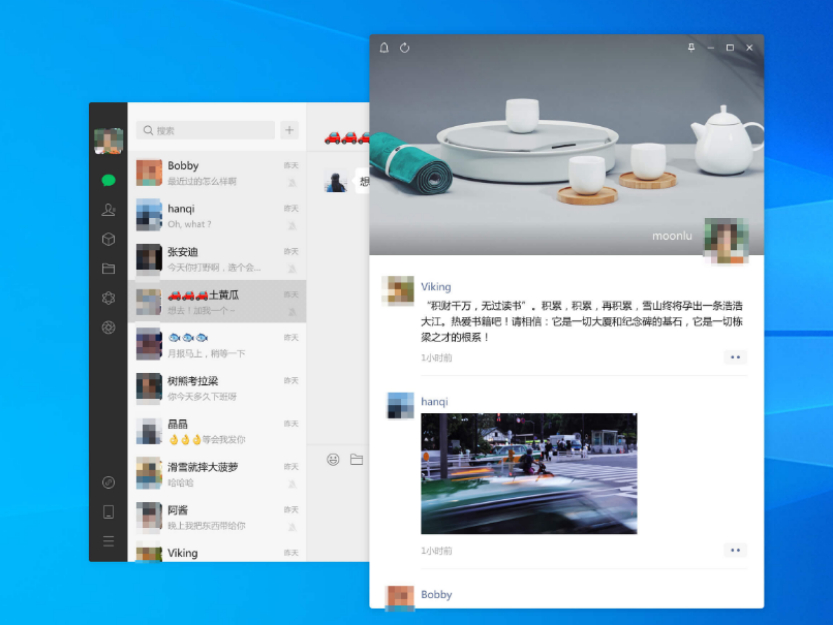Open Viking's profile name link in Moments

click(436, 286)
